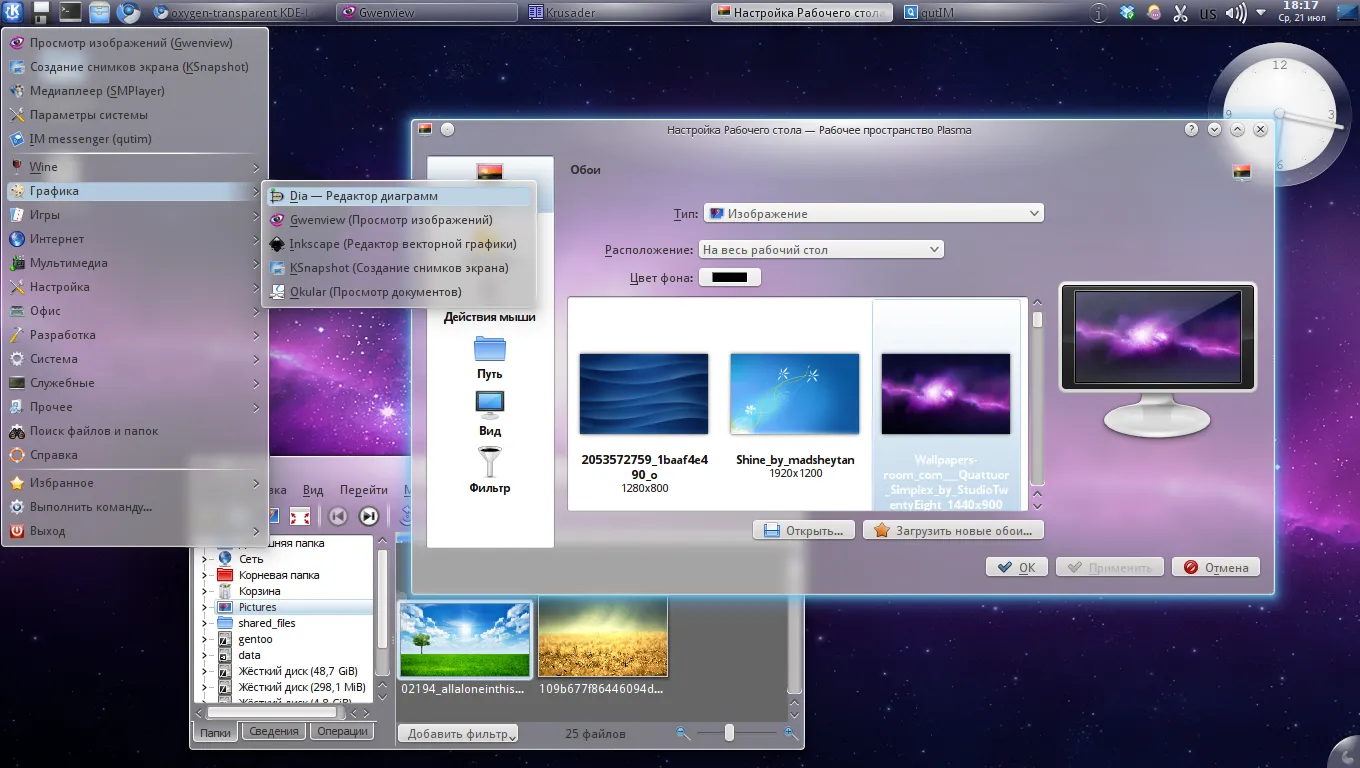The image size is (1360, 768).
Task: Click the black Цвет фона color swatch
Action: [x=729, y=277]
